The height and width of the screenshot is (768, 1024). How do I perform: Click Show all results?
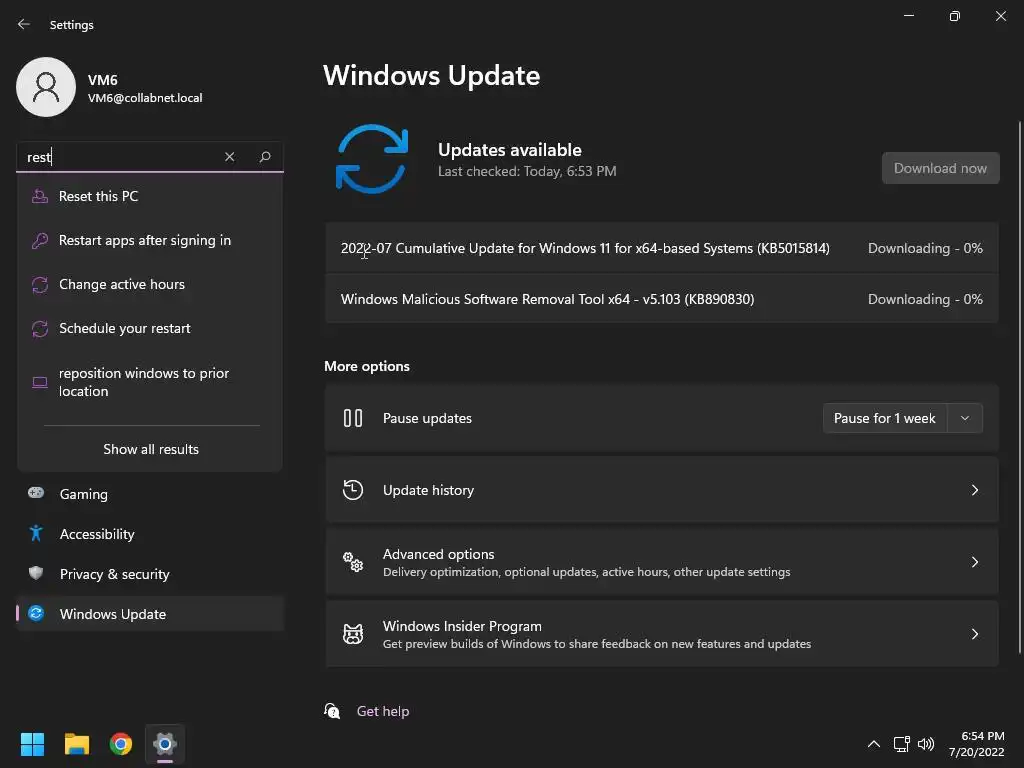click(x=151, y=449)
